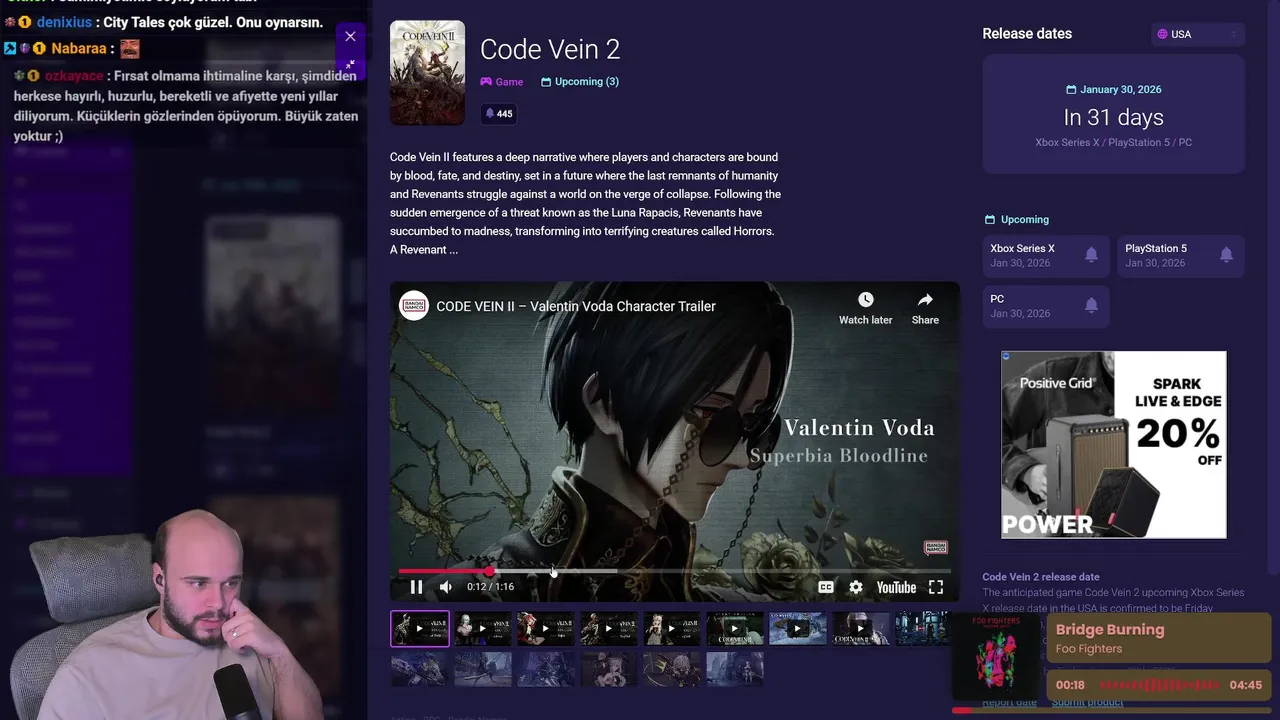1280x720 pixels.
Task: Select the first highlighted trailer thumbnail
Action: [420, 629]
